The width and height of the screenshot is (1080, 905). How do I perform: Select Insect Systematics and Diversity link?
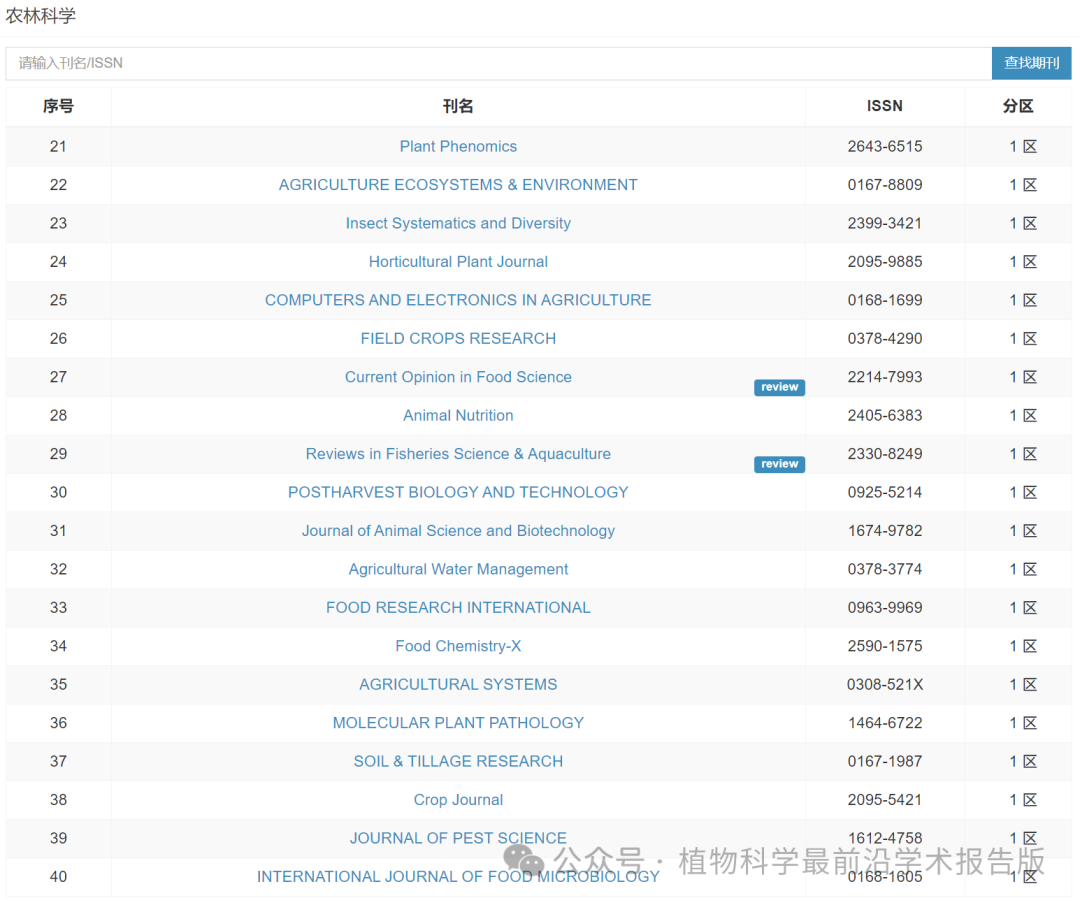click(x=458, y=223)
